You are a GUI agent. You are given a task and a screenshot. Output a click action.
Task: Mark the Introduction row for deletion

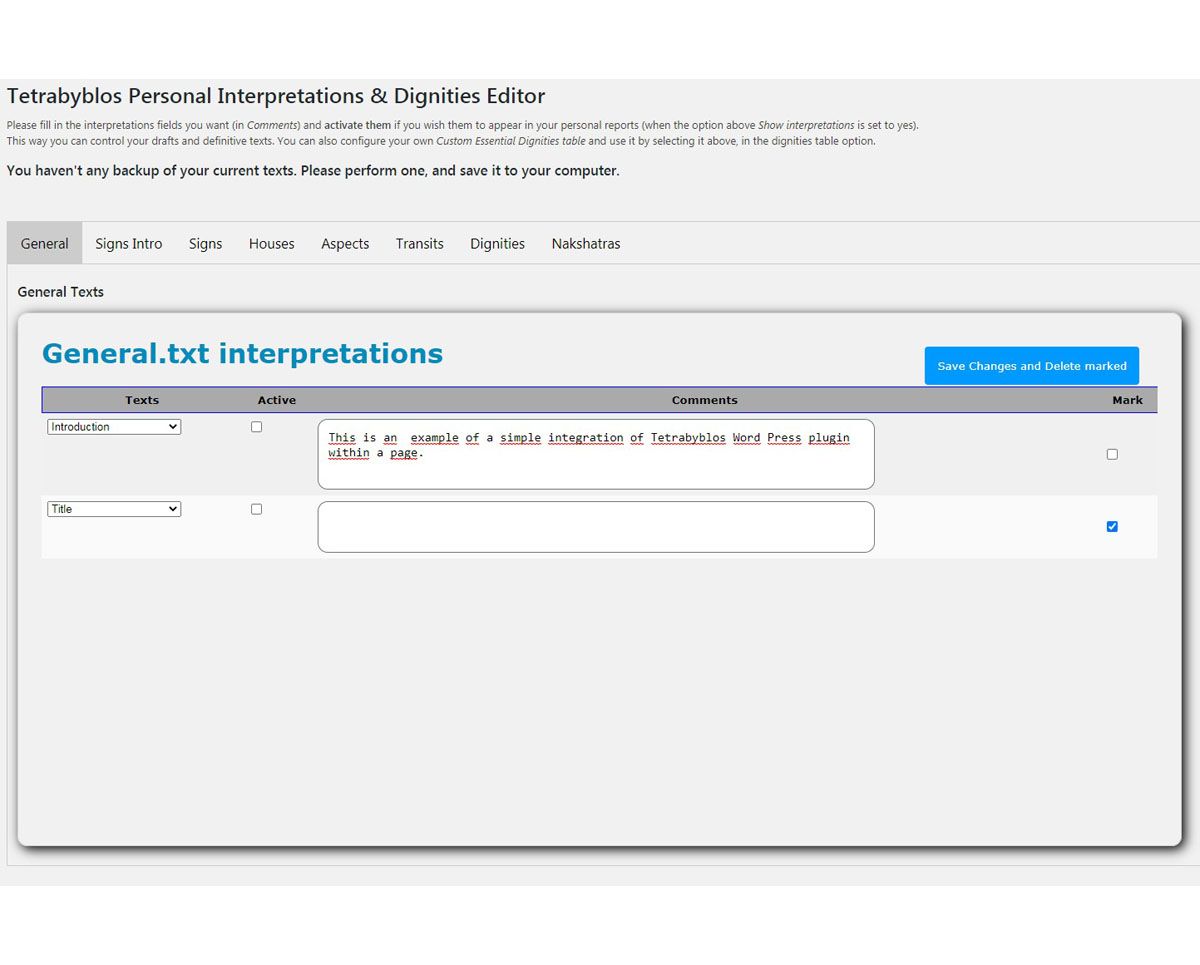click(x=1112, y=454)
